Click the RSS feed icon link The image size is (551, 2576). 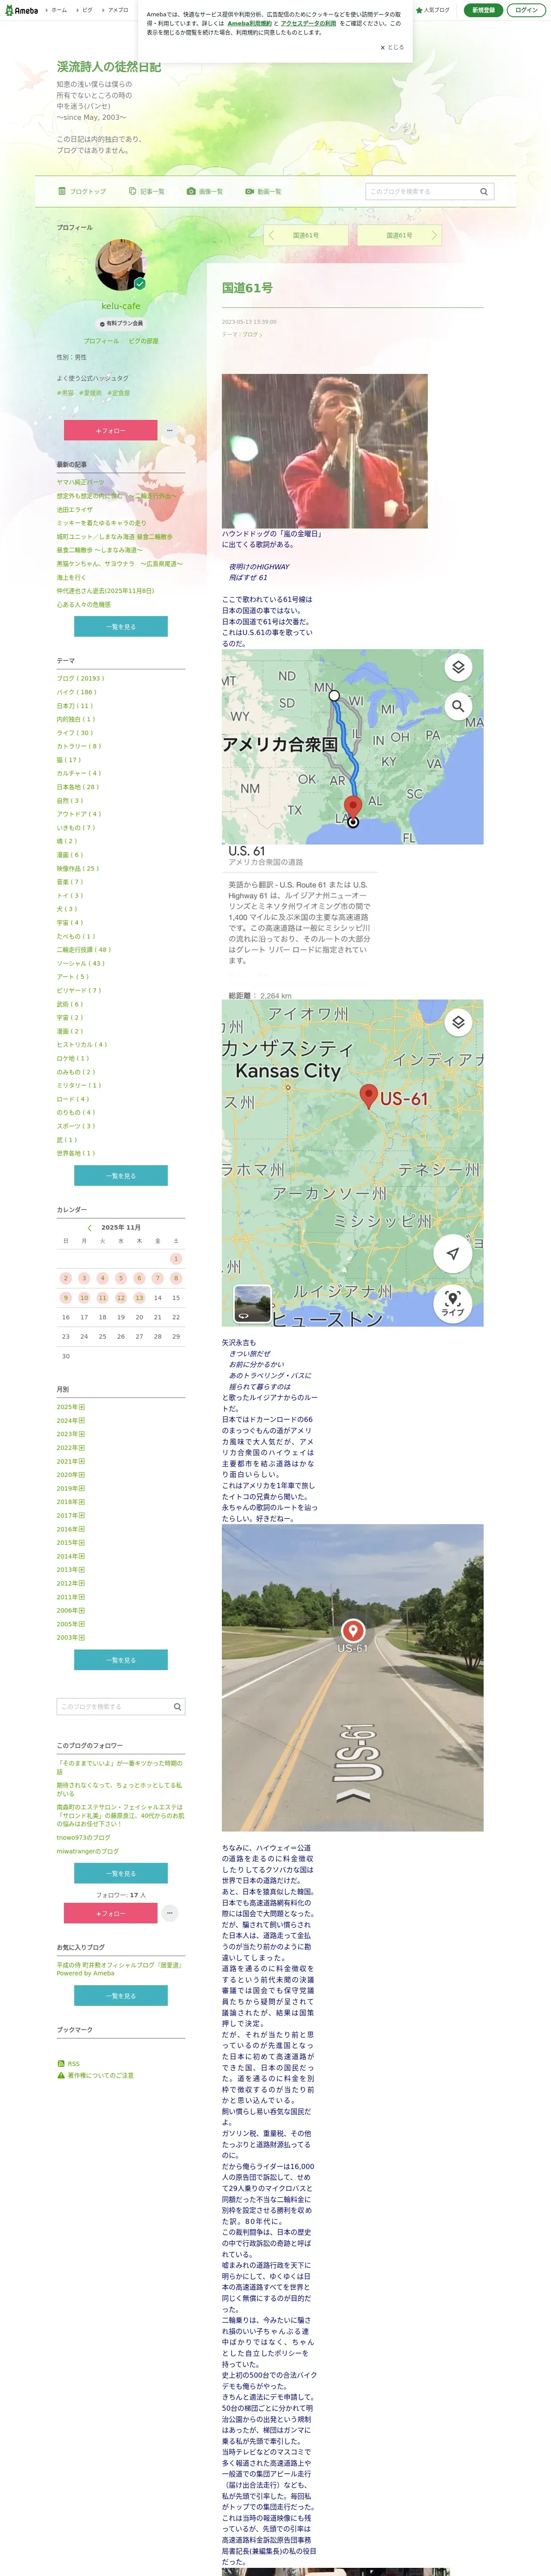68,2063
